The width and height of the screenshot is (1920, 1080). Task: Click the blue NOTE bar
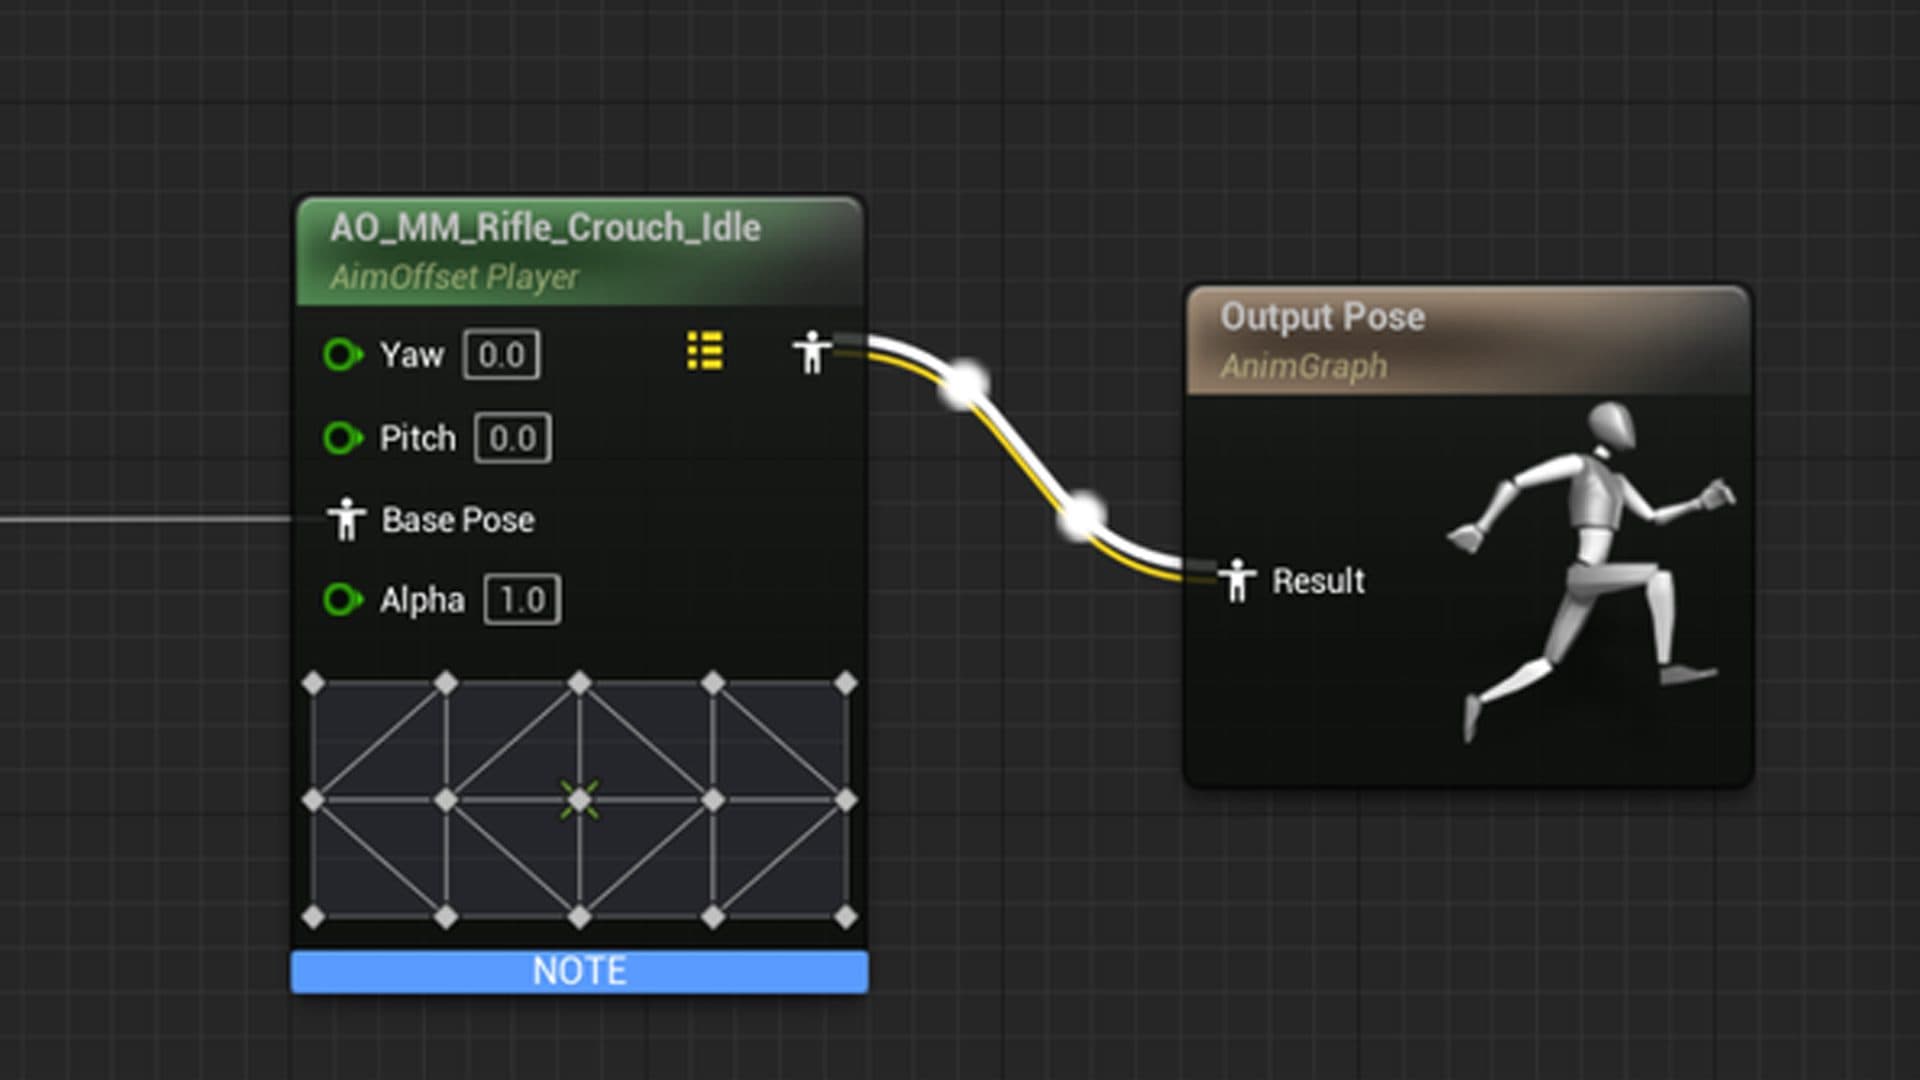pyautogui.click(x=580, y=971)
